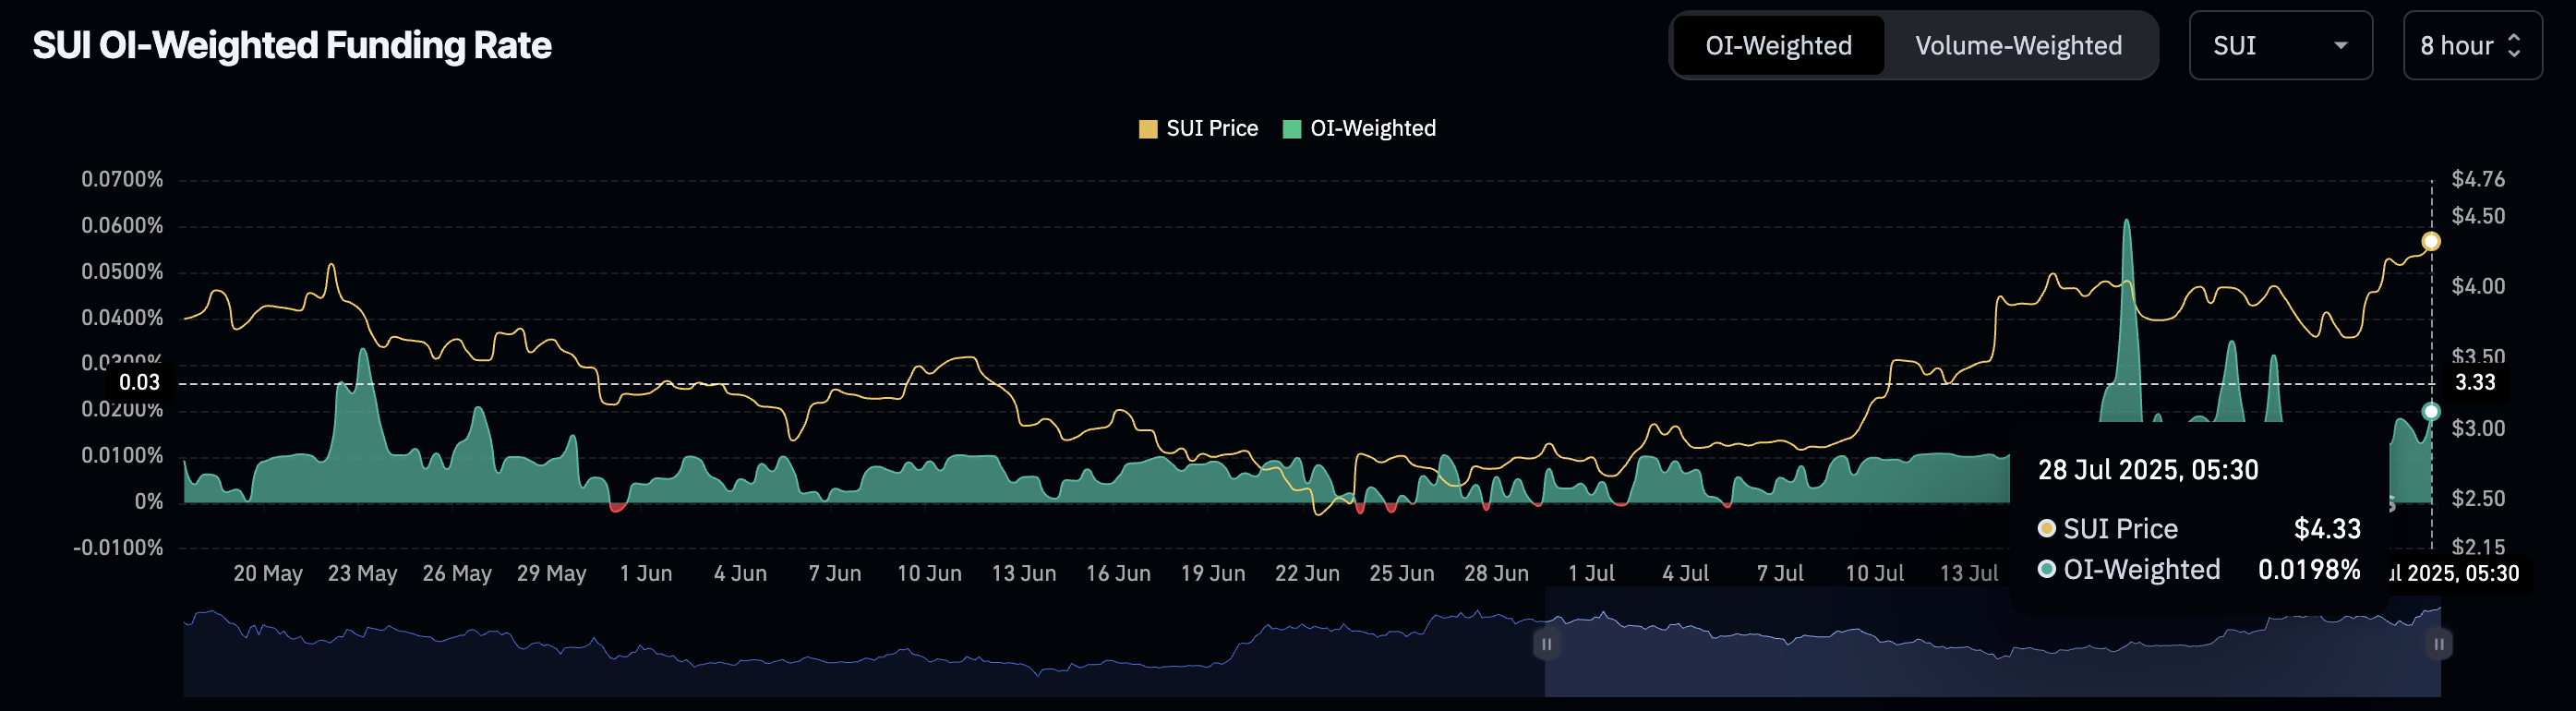2576x711 pixels.
Task: Click the 1 Jun date axis label
Action: coord(646,573)
